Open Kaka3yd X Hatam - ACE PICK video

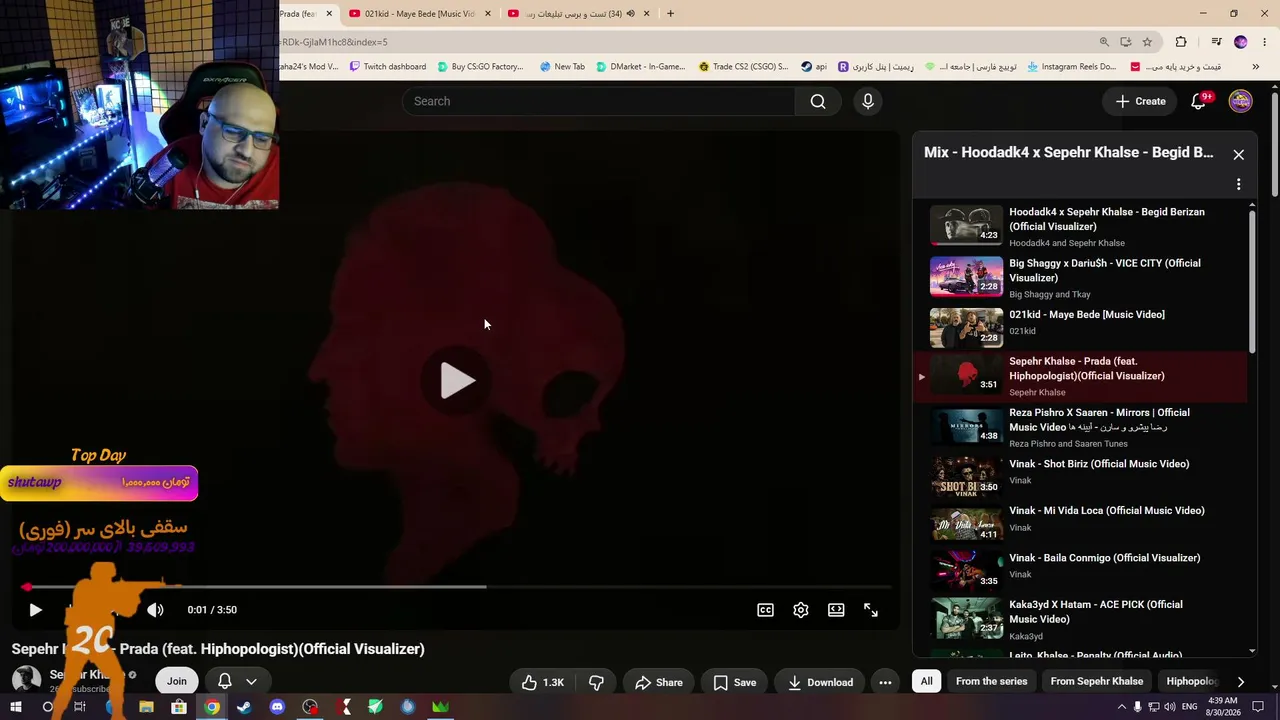[x=1081, y=619]
